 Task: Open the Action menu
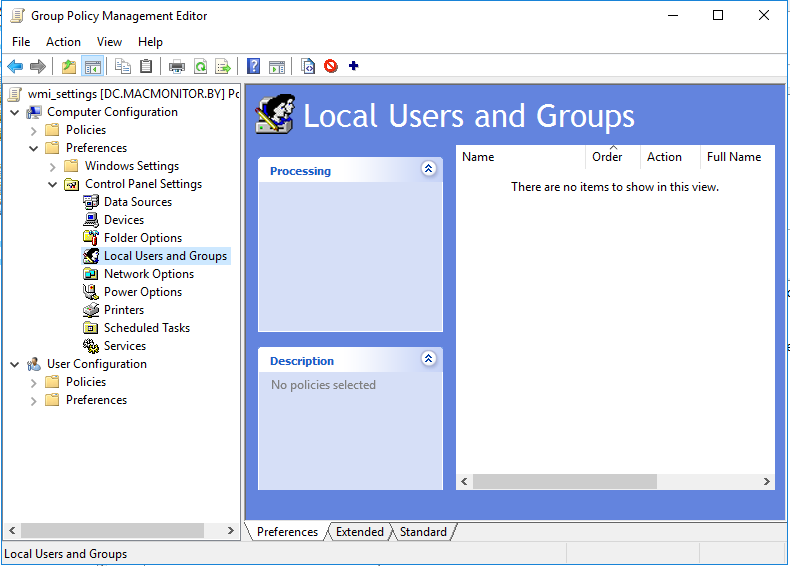click(x=63, y=42)
